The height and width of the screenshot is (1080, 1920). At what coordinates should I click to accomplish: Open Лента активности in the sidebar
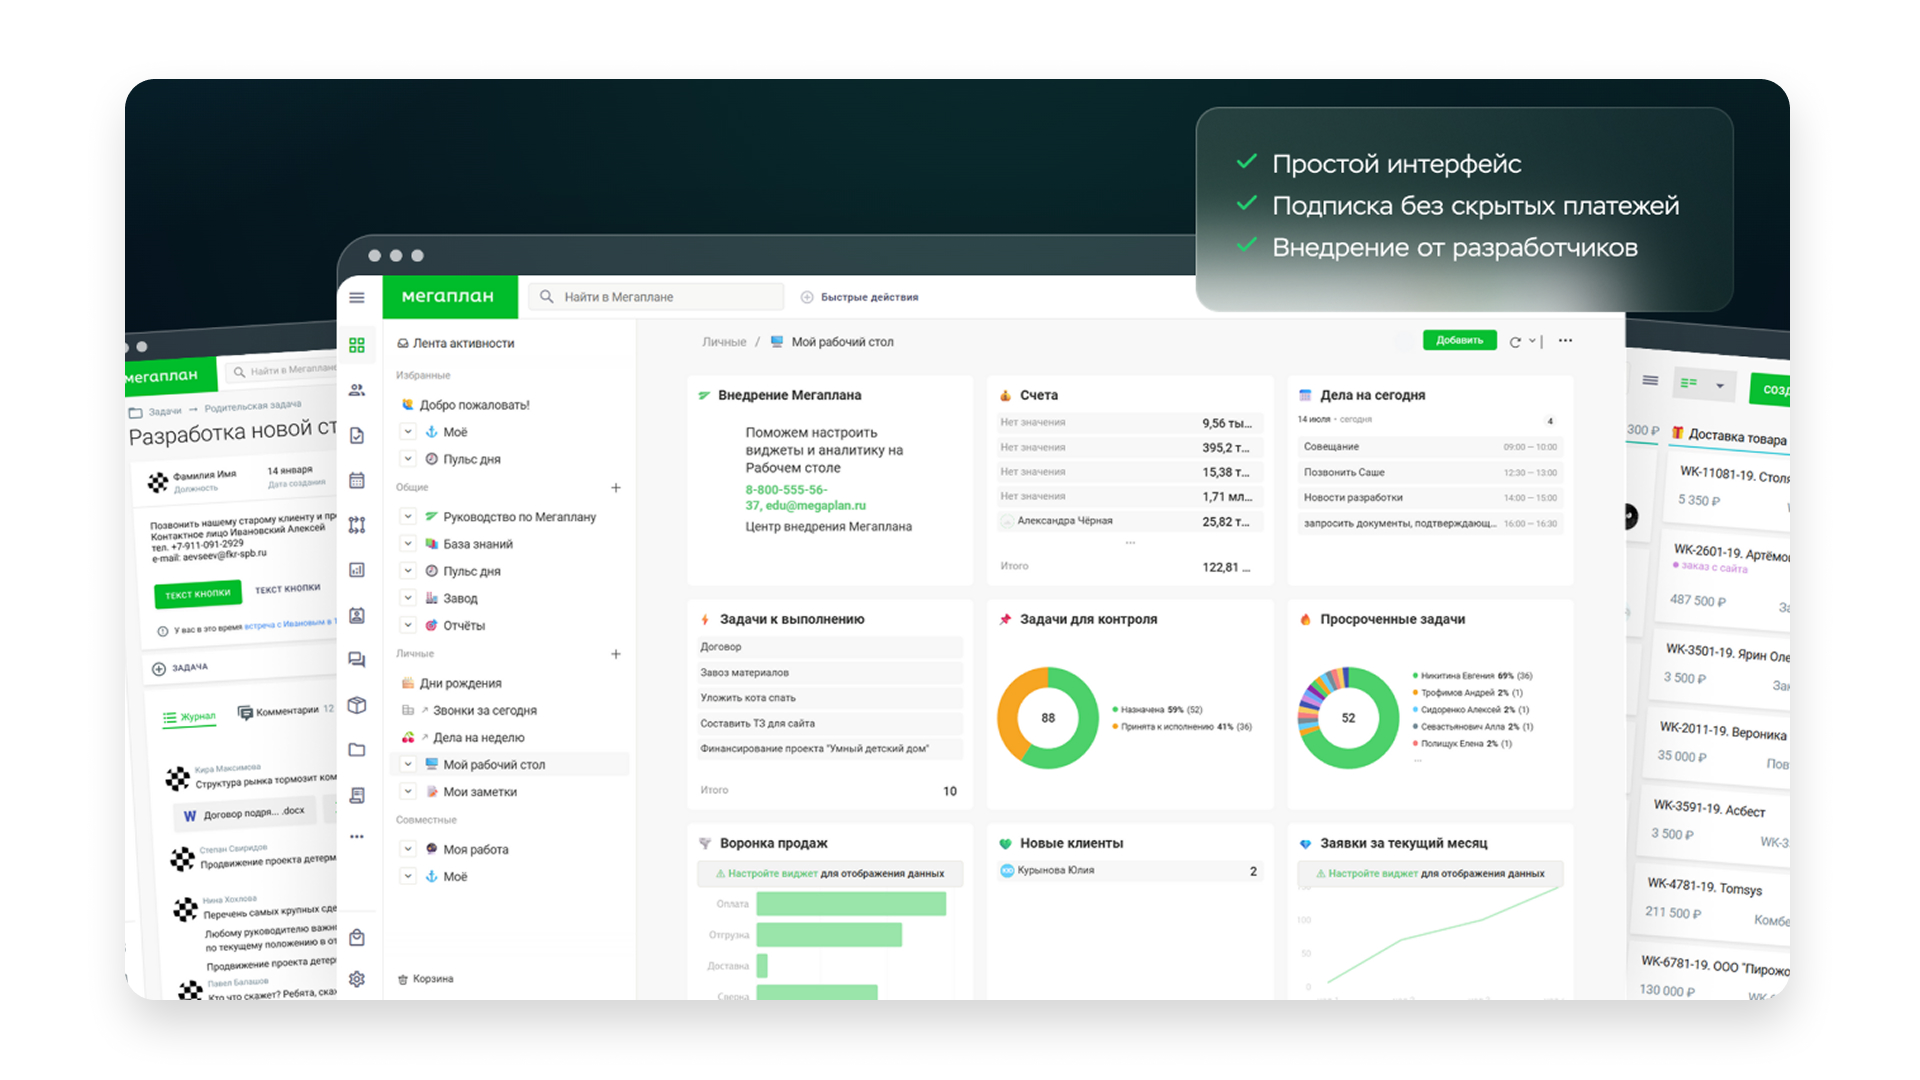point(463,343)
